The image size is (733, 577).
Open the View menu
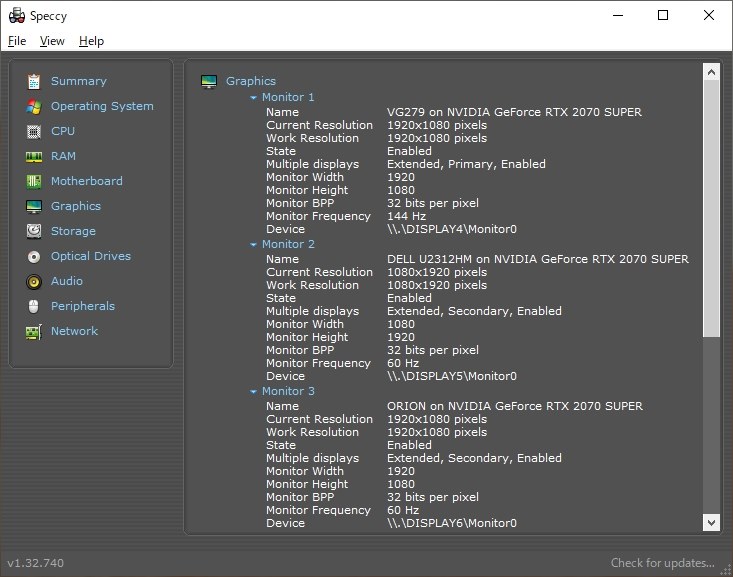click(x=52, y=41)
